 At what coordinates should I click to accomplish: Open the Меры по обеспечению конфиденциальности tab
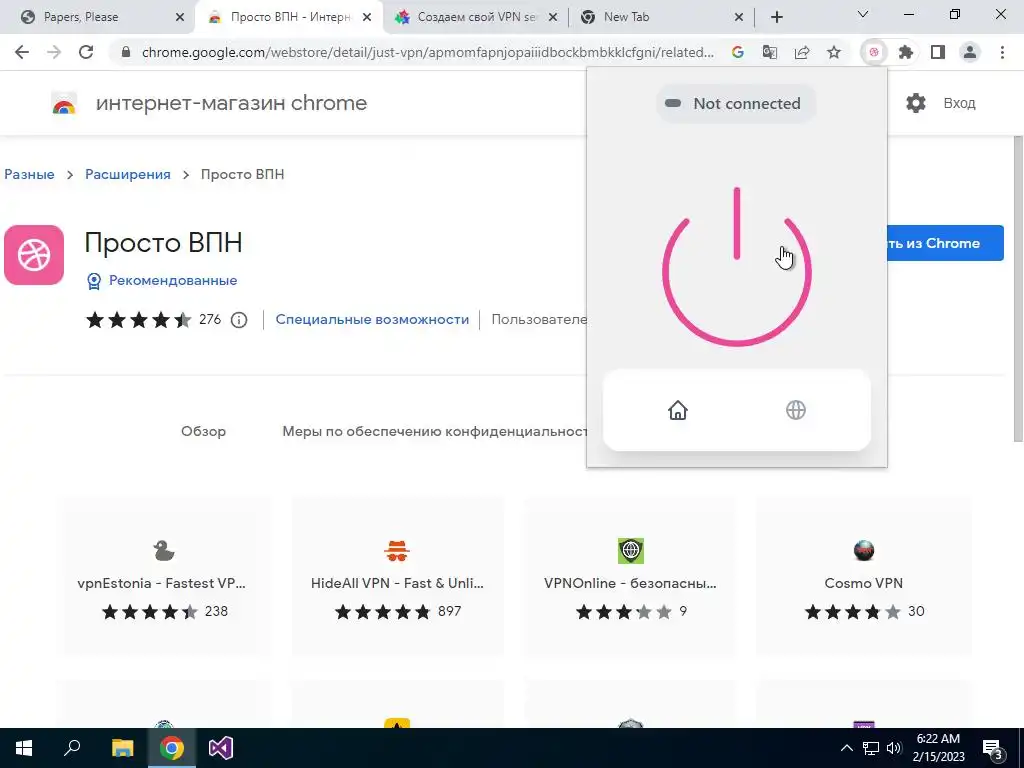434,431
